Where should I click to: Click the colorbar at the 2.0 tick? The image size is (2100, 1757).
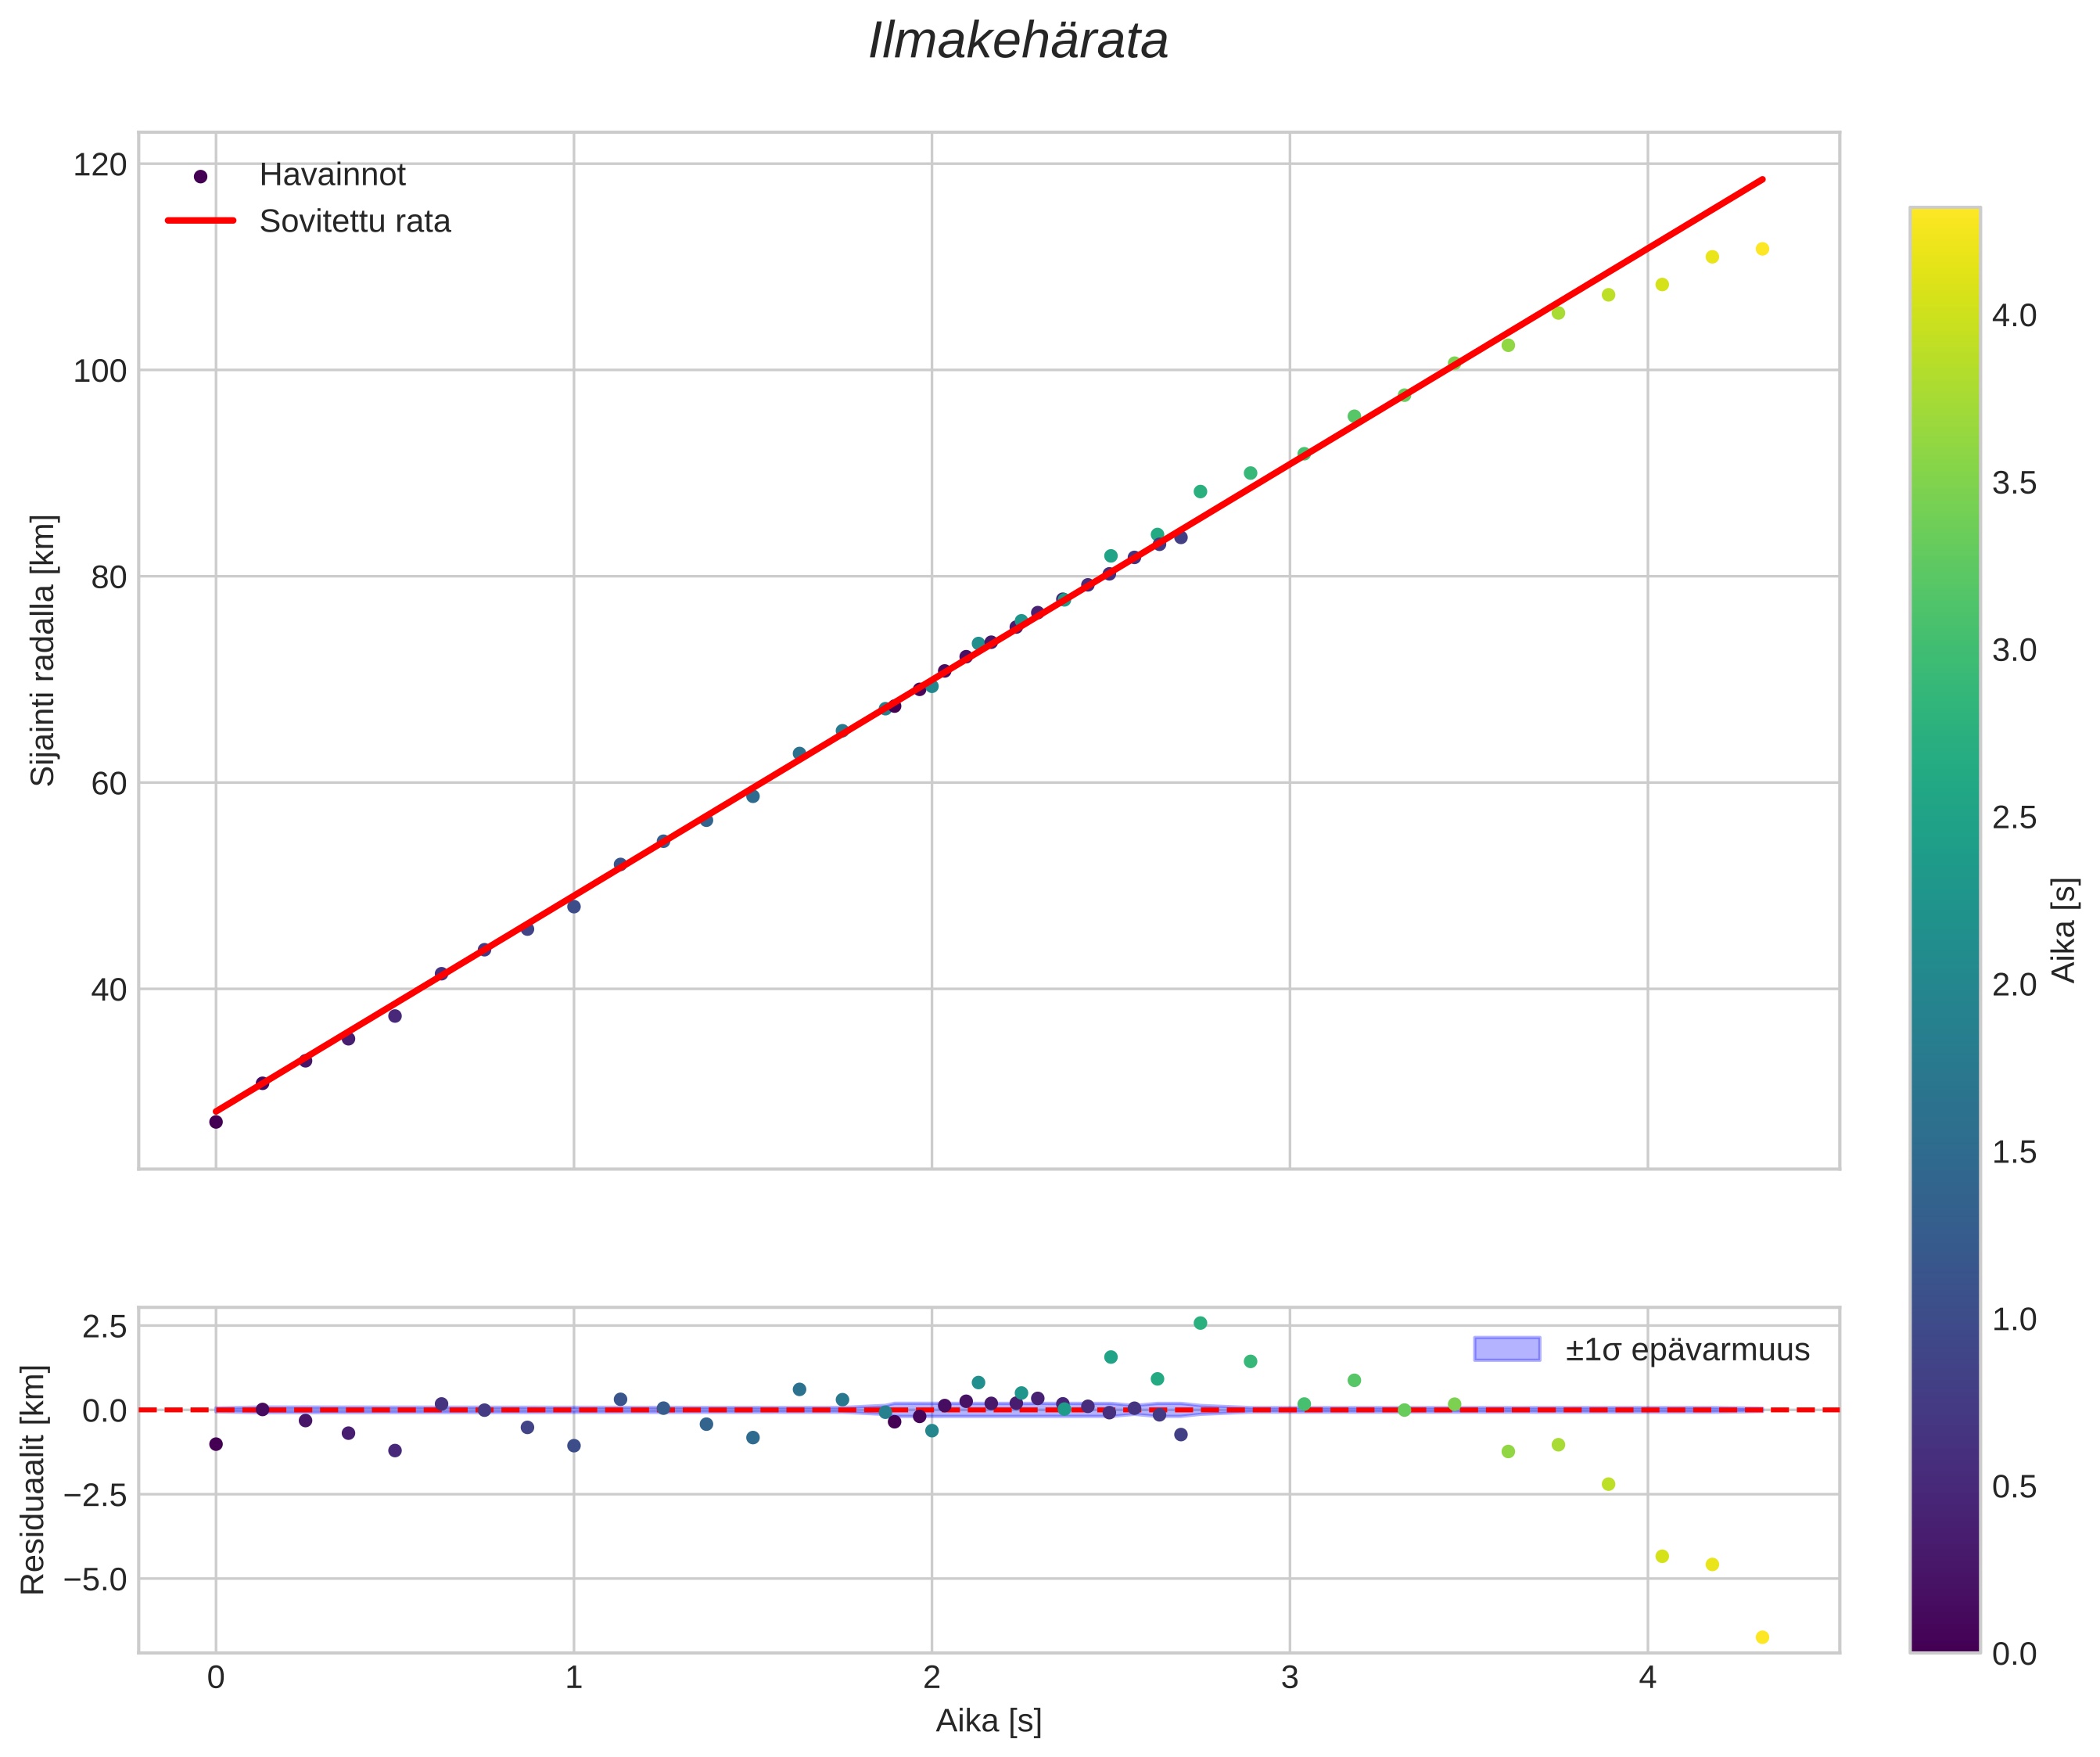click(1944, 985)
